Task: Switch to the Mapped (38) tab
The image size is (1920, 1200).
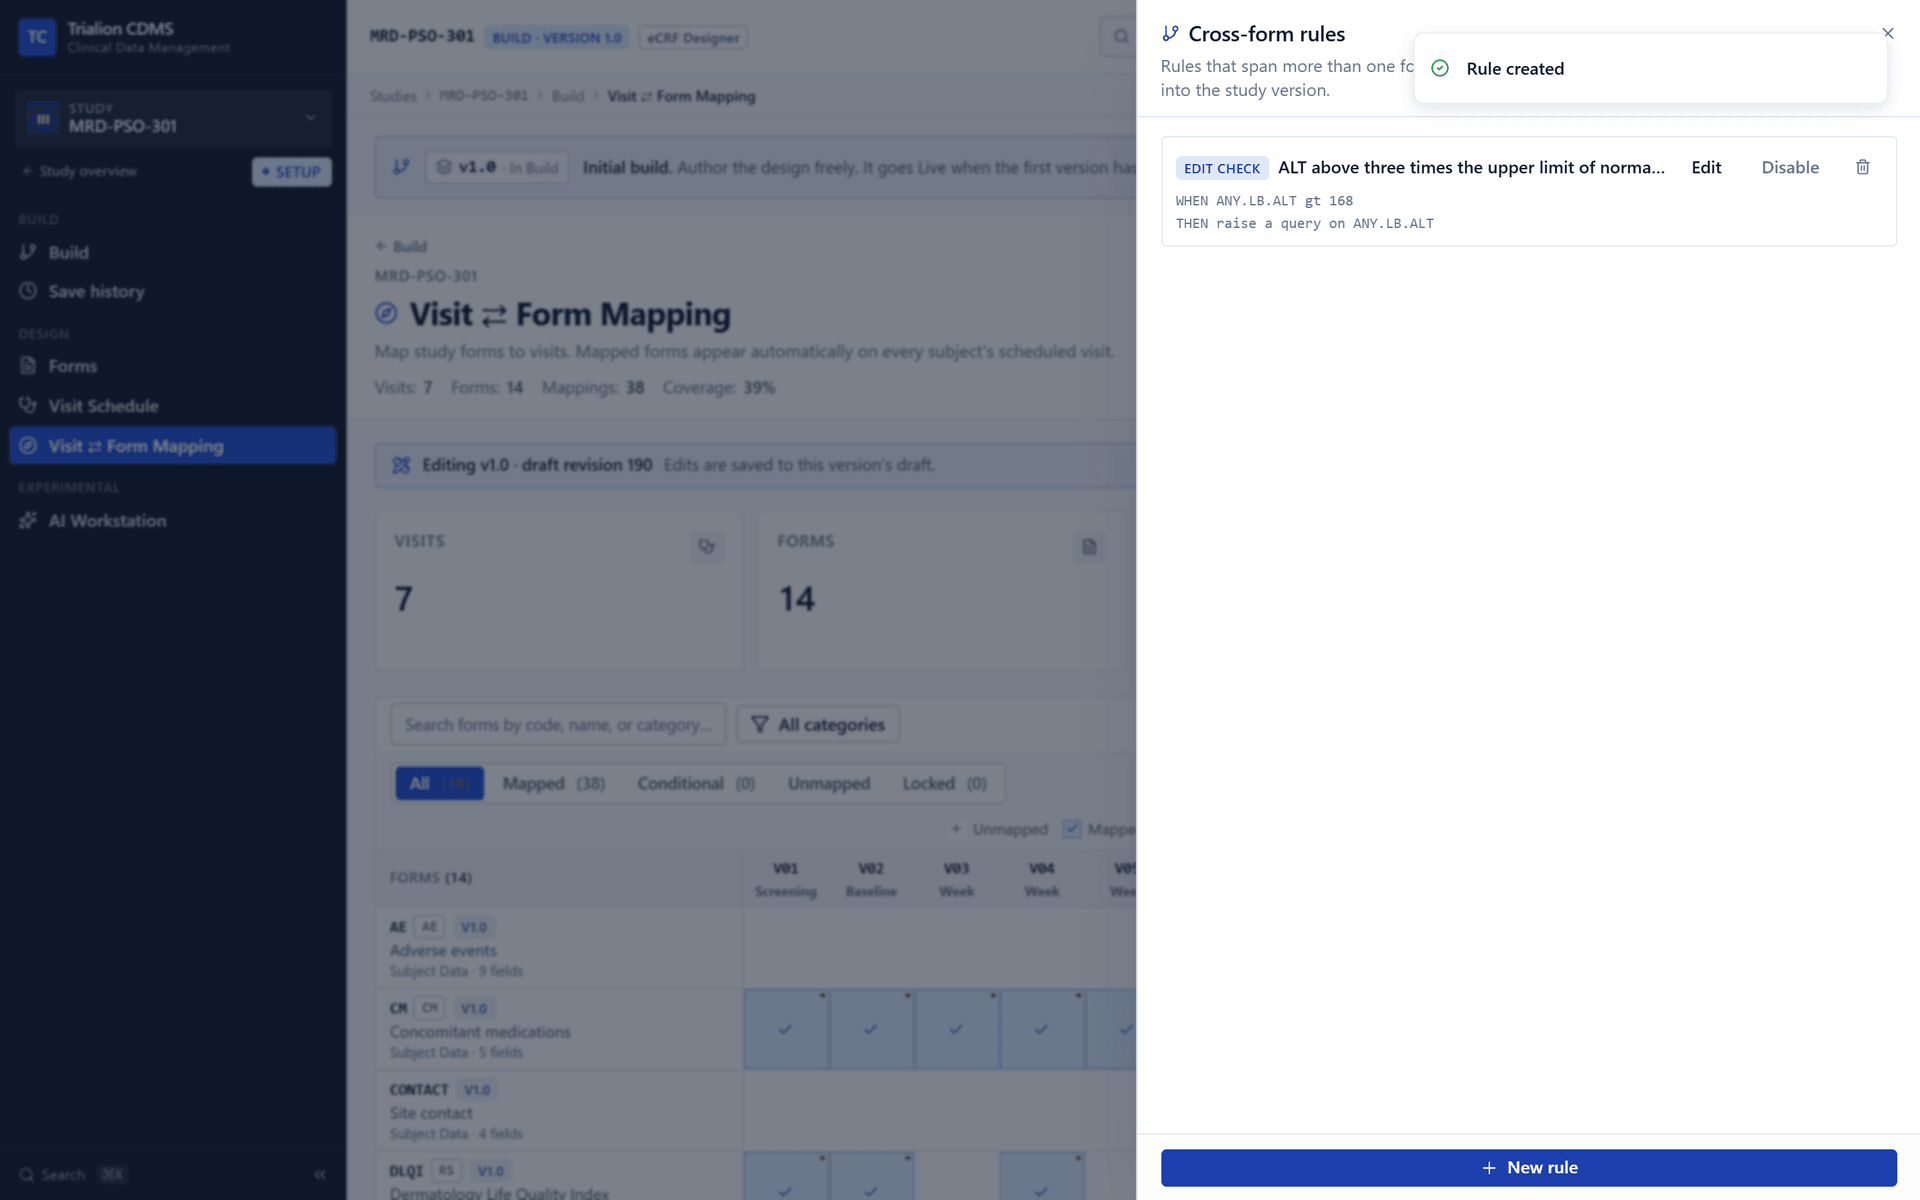Action: pyautogui.click(x=553, y=783)
